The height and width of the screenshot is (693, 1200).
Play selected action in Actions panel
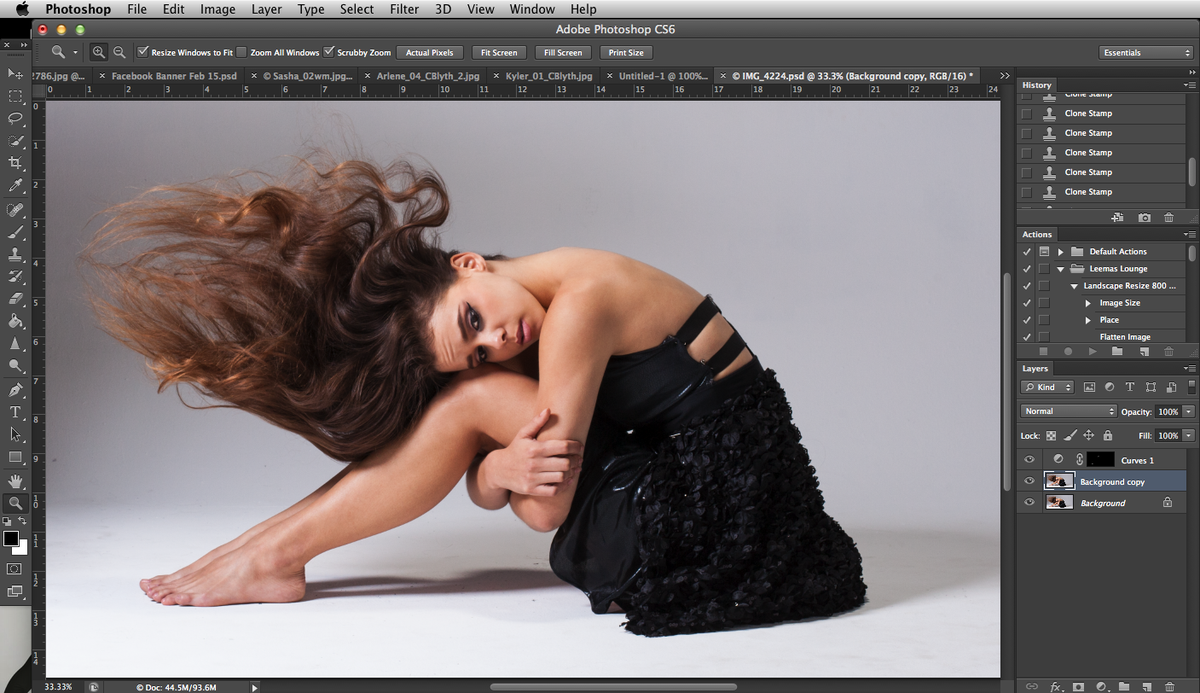(x=1092, y=352)
